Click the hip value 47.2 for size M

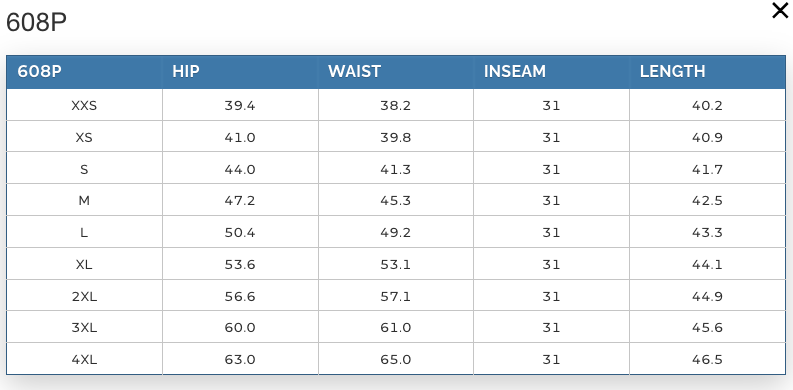[240, 201]
